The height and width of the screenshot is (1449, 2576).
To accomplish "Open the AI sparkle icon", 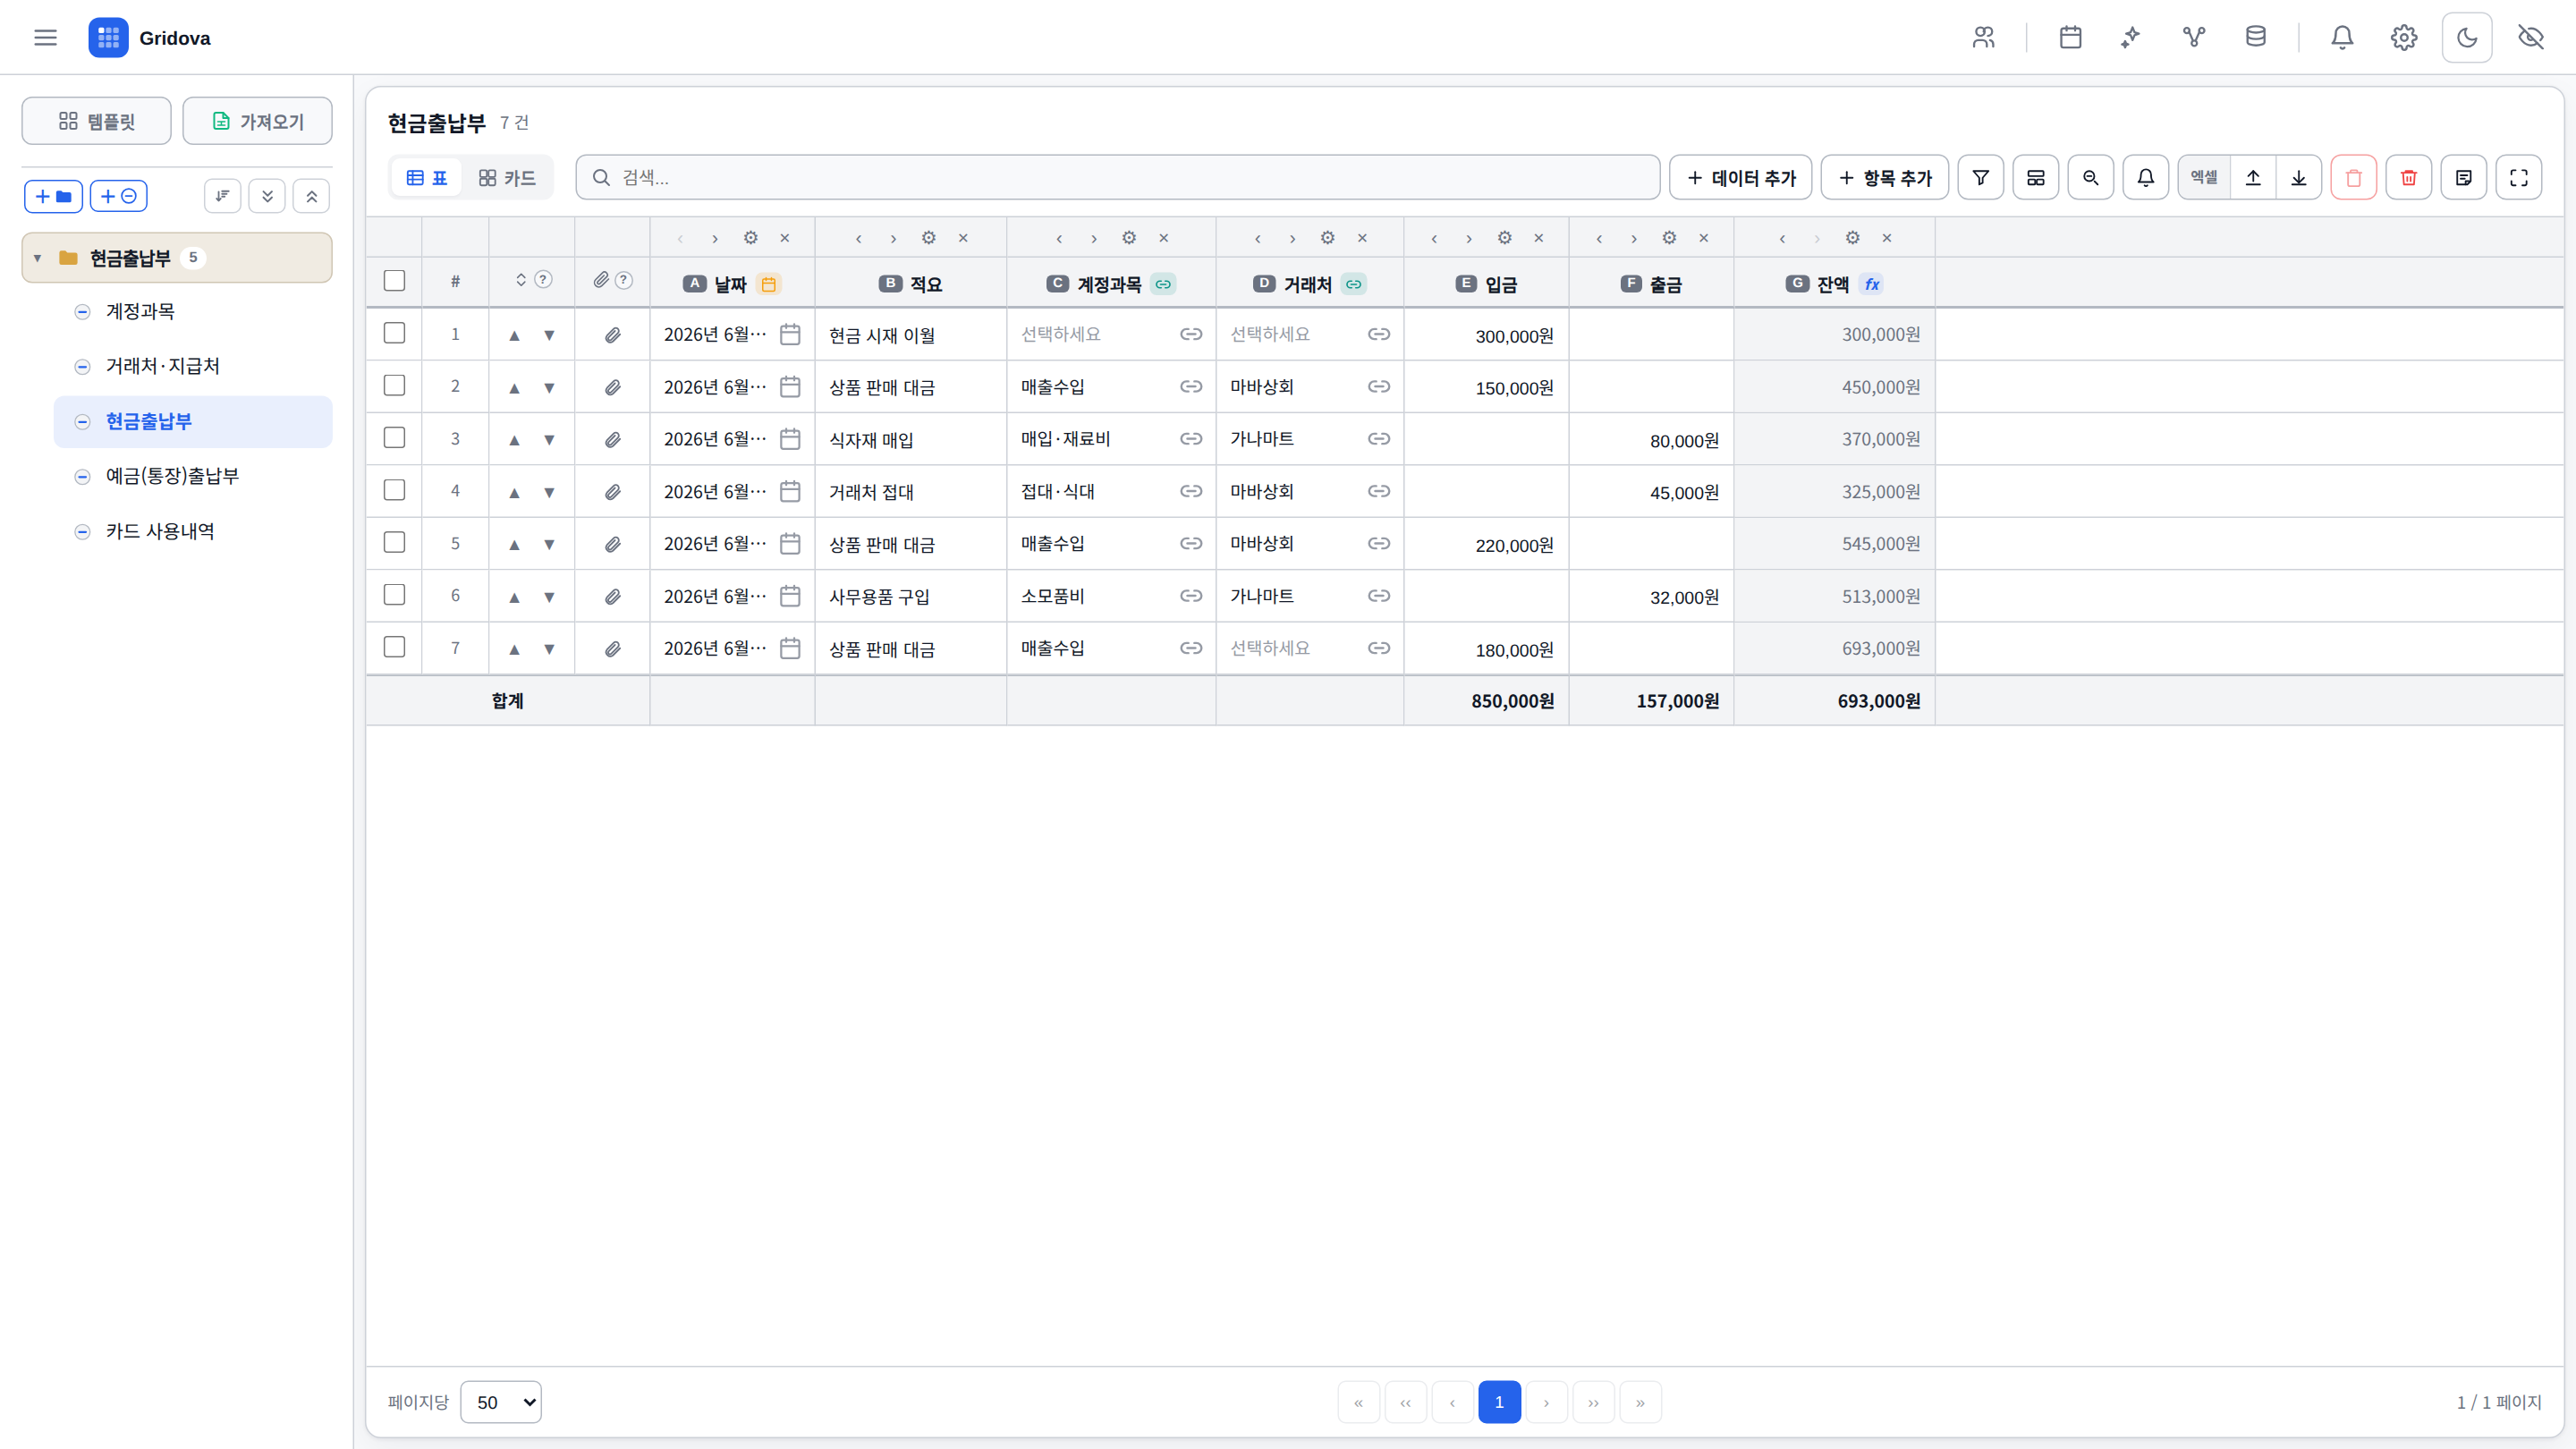I will coord(2131,38).
